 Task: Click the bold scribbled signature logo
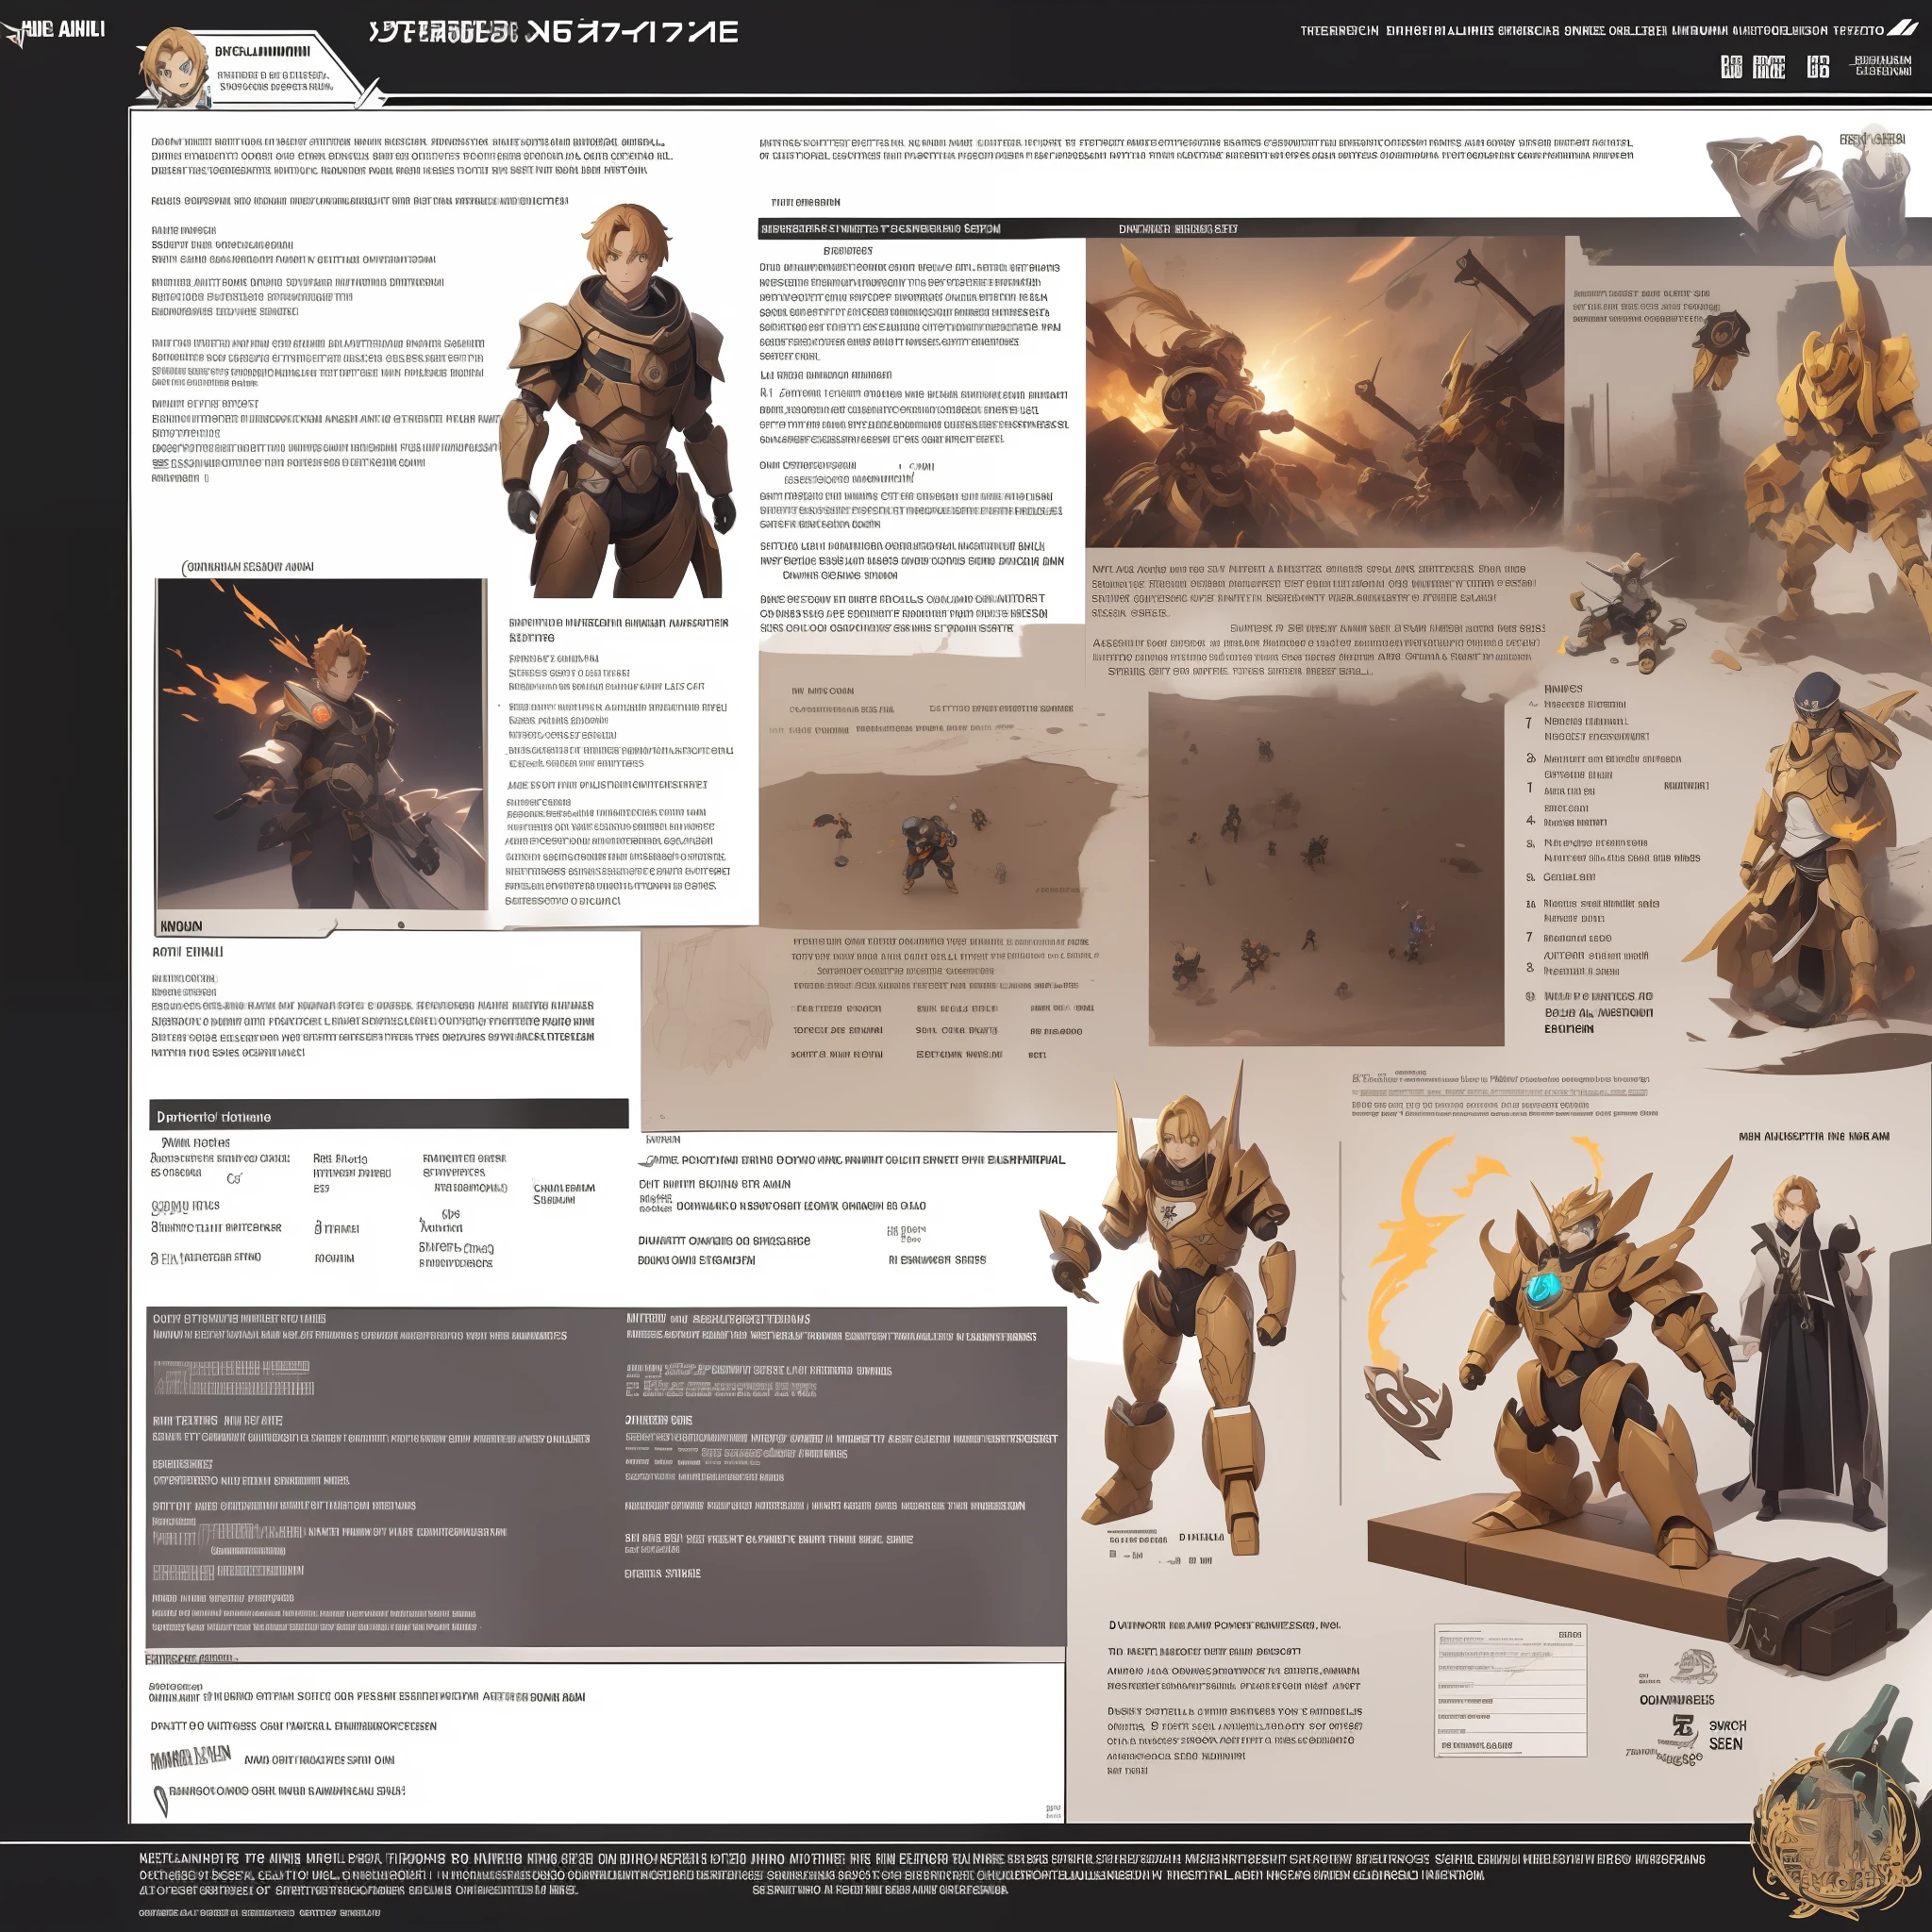(x=190, y=1758)
